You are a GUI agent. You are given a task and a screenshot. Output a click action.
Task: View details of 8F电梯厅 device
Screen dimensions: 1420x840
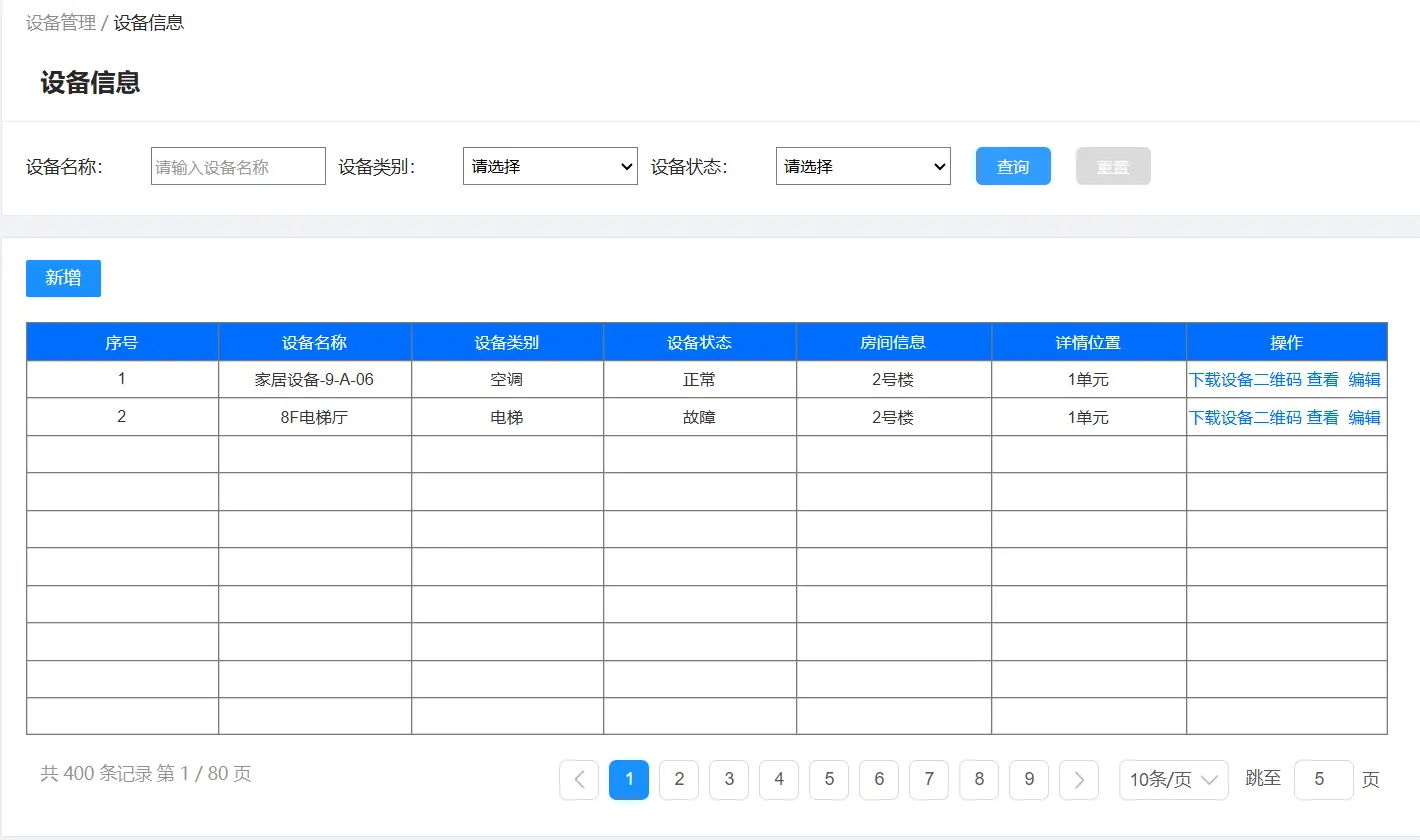coord(1322,418)
